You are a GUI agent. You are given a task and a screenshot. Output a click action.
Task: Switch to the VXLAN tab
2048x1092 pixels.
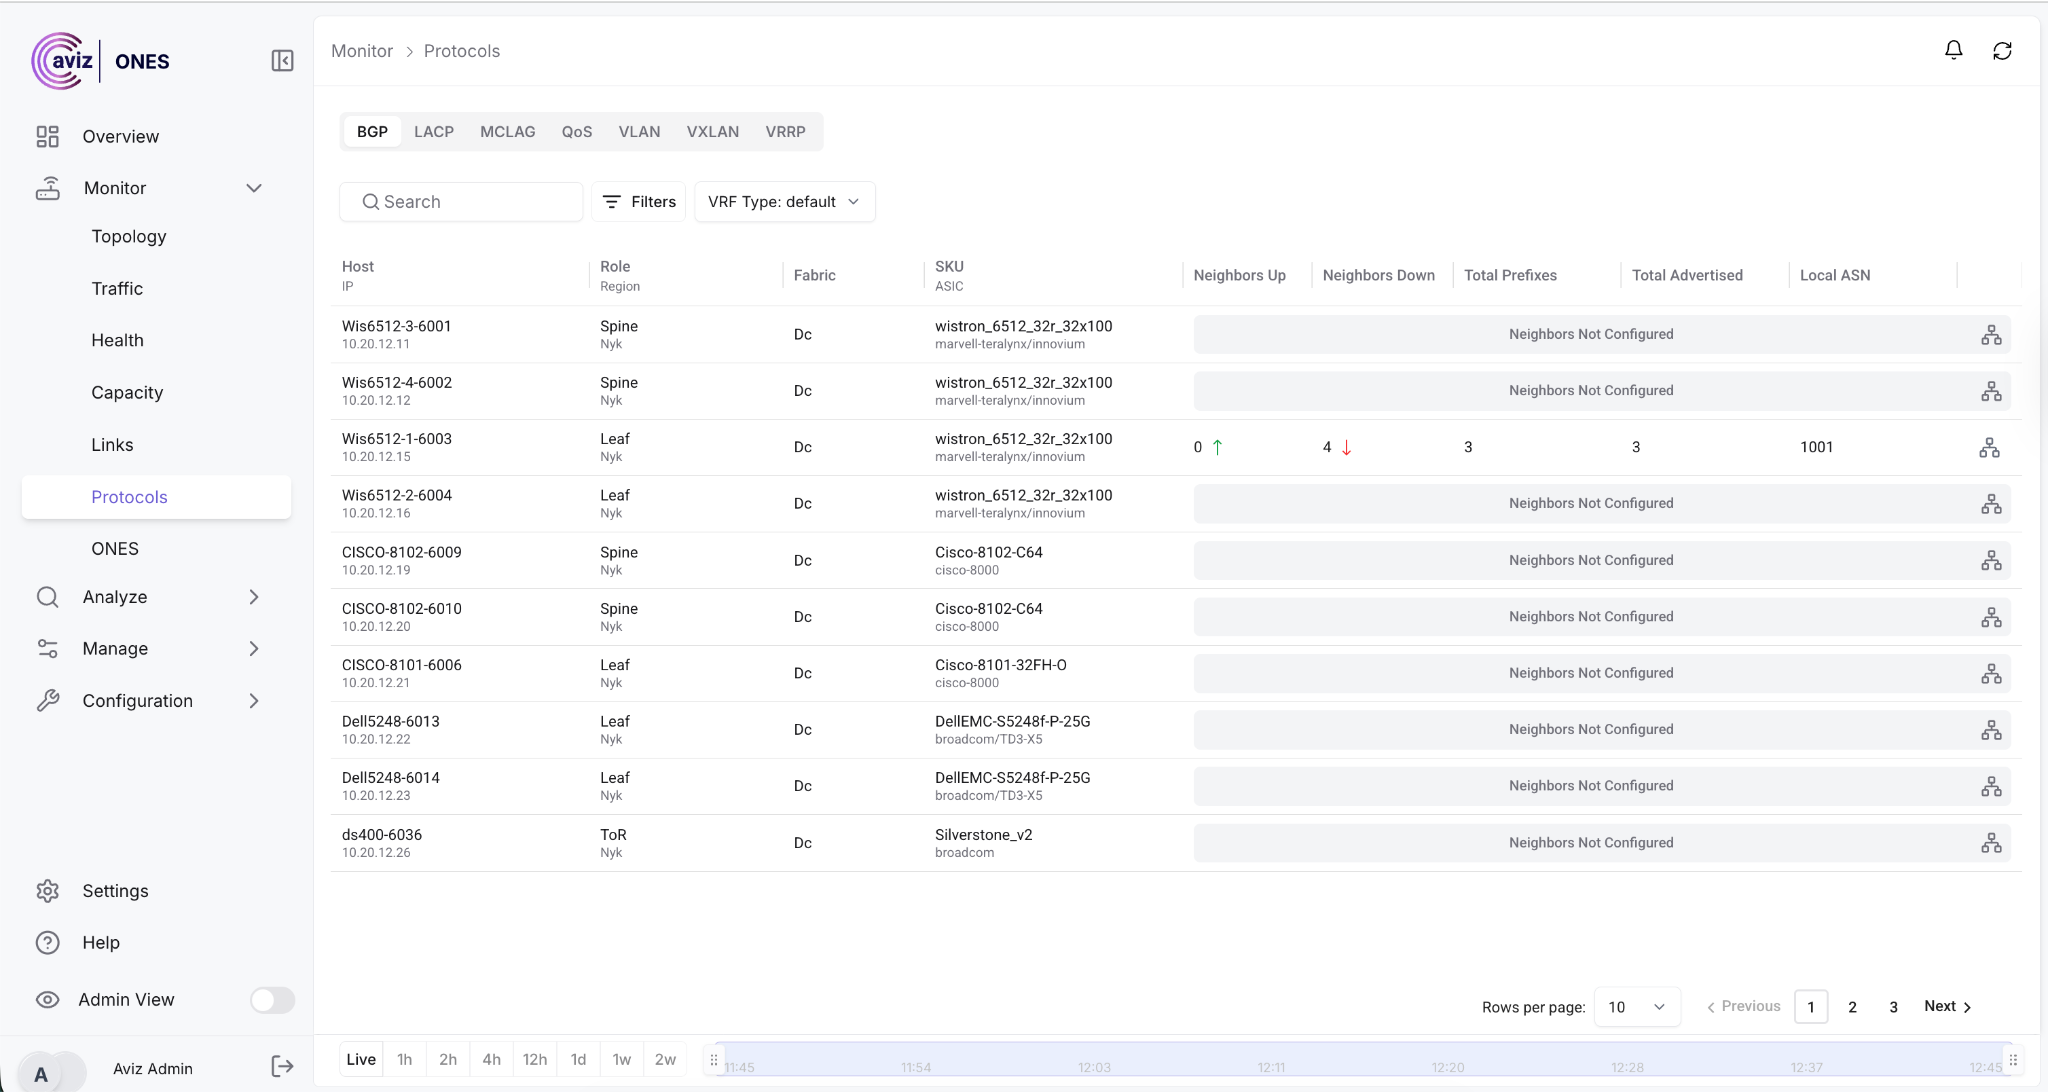point(712,132)
